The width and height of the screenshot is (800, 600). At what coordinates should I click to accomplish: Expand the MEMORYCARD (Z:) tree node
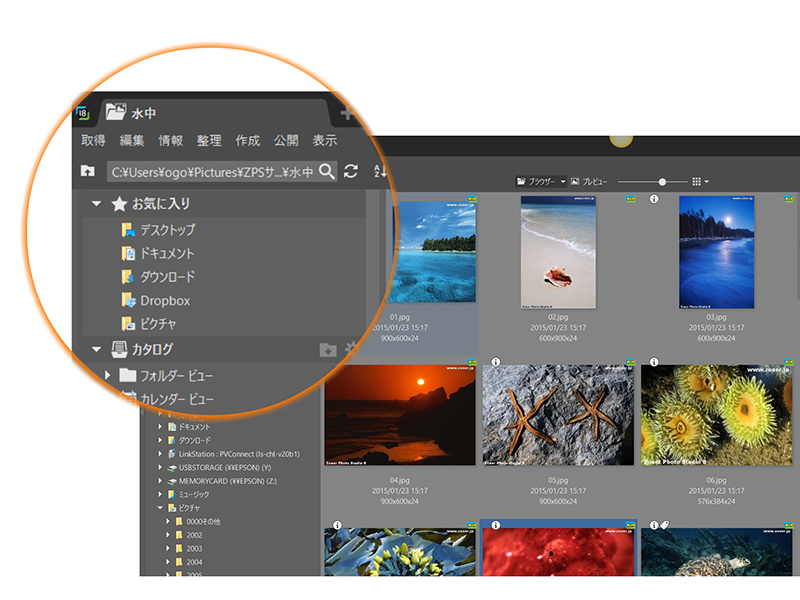[x=160, y=481]
